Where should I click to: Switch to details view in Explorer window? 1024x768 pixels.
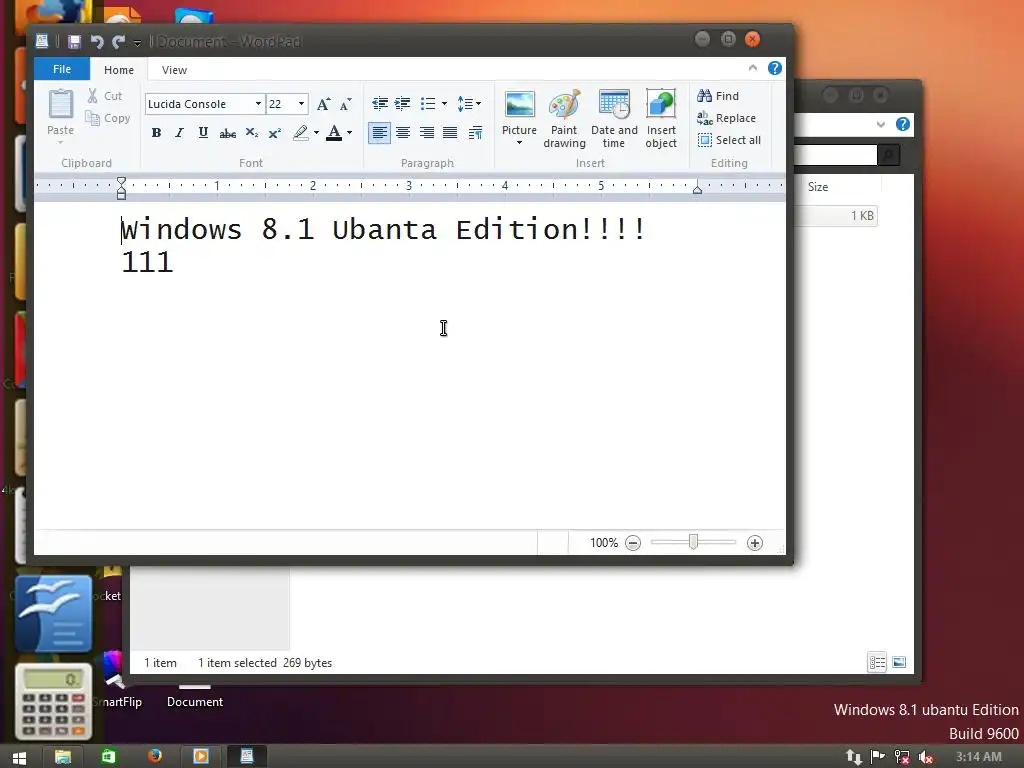point(877,662)
